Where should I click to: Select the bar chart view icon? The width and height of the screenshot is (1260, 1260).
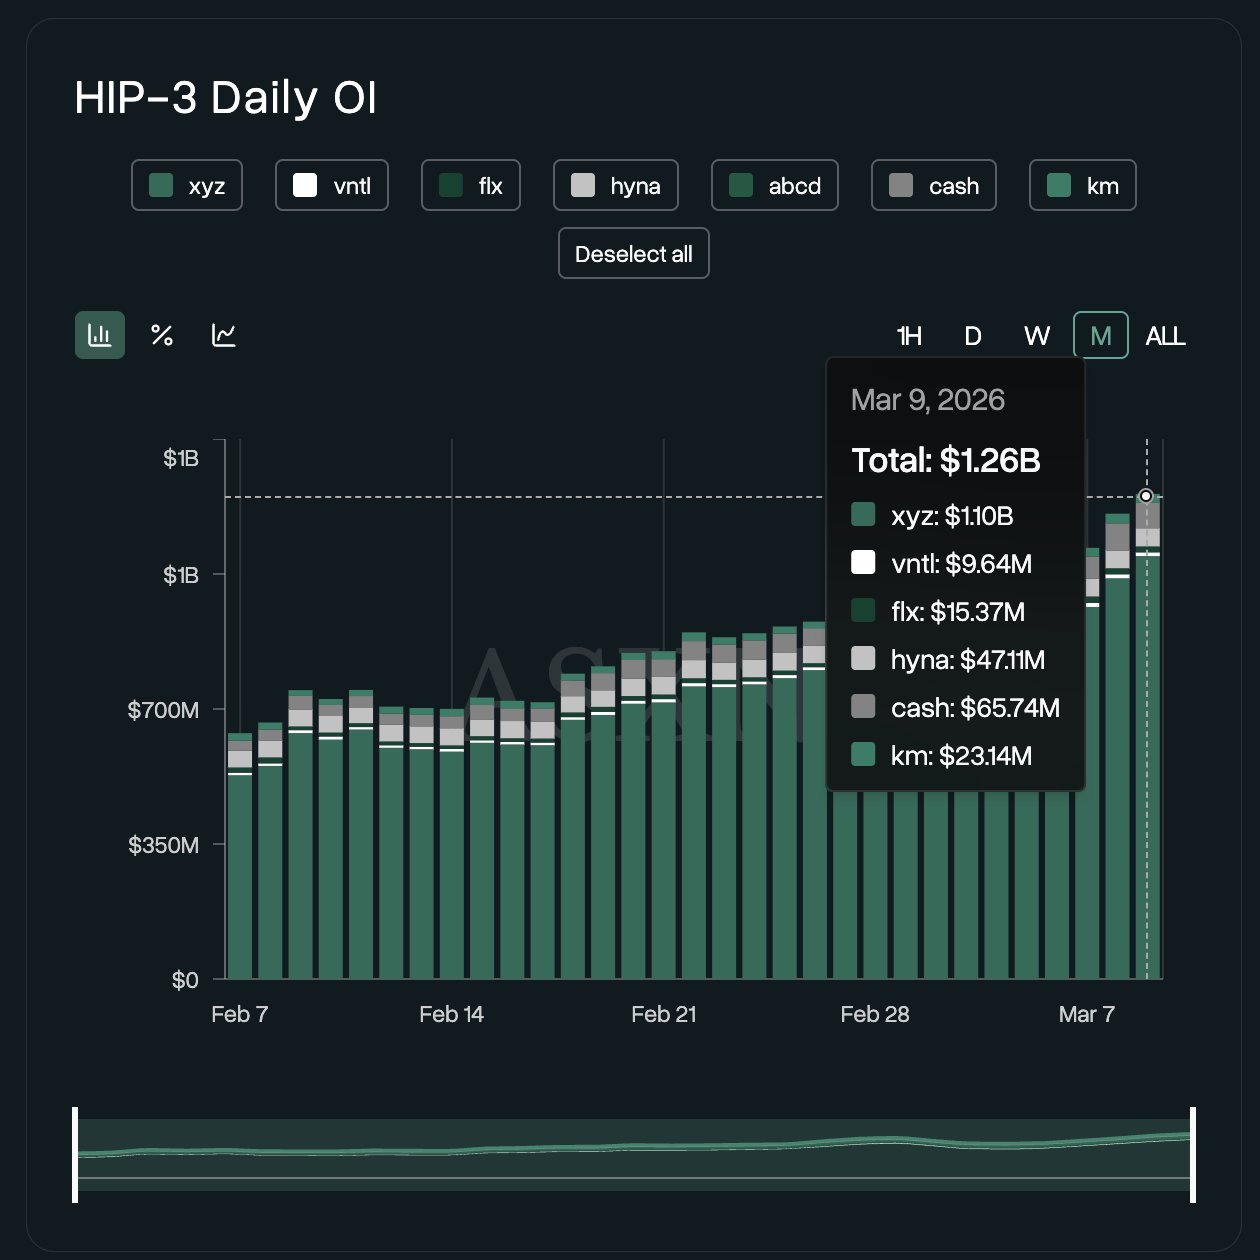pos(99,335)
